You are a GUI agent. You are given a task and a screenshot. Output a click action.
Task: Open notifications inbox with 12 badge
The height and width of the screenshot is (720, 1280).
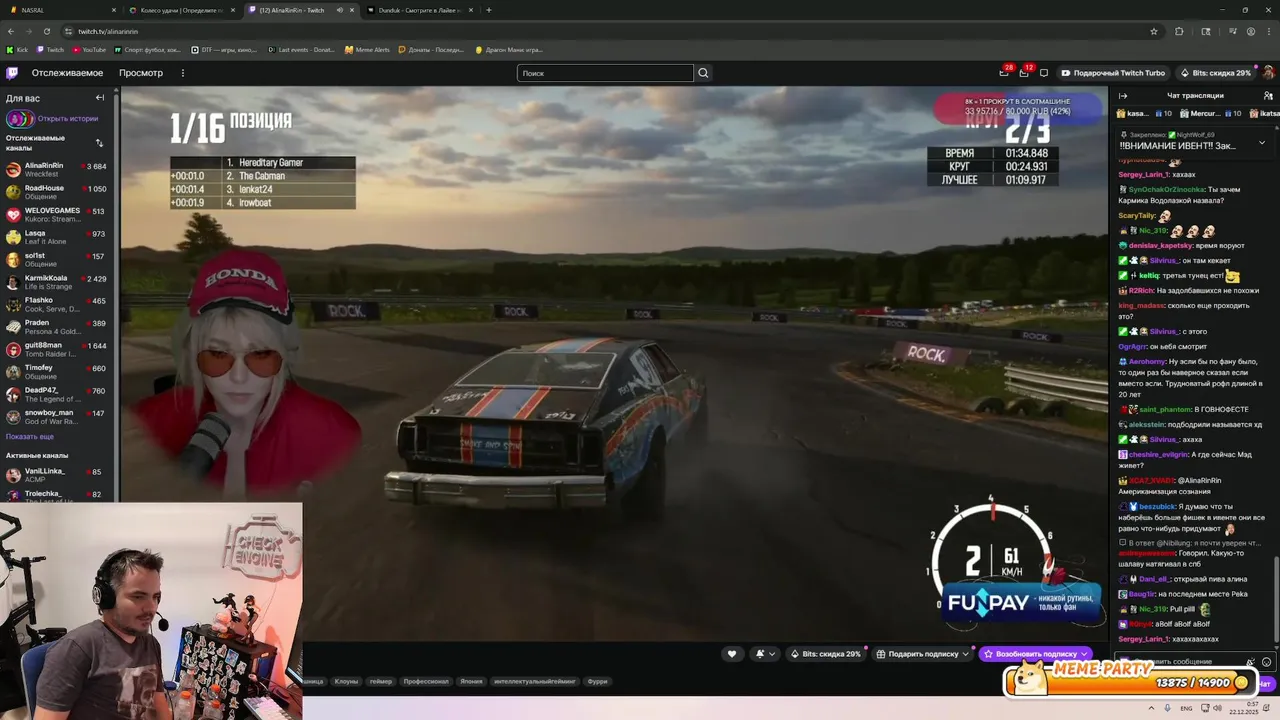coord(1024,73)
